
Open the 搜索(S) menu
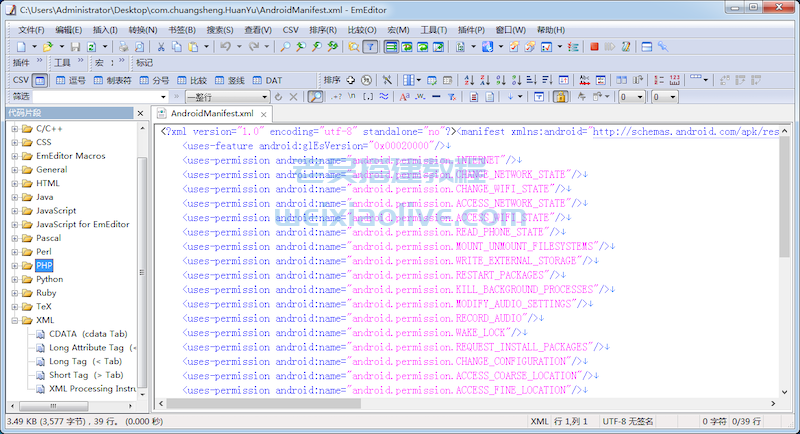click(x=220, y=30)
